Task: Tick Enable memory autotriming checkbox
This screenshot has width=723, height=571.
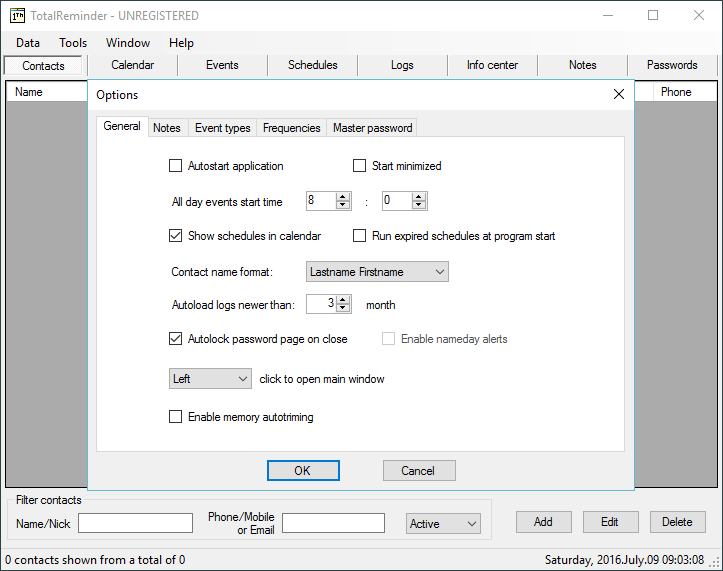Action: pos(175,416)
